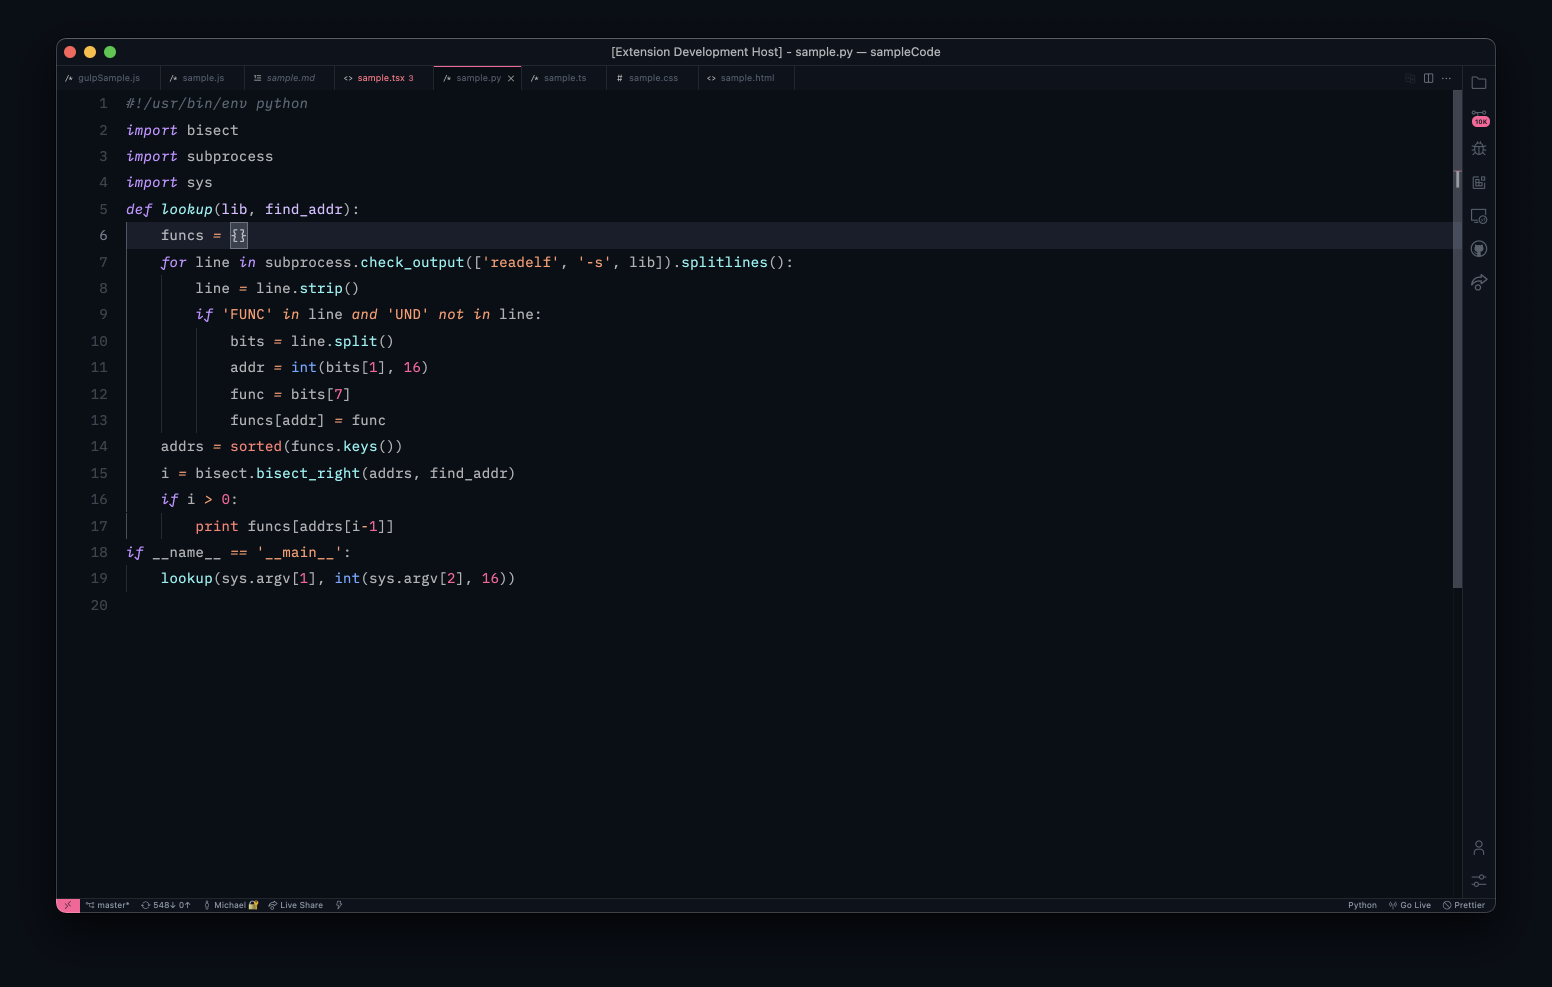The width and height of the screenshot is (1552, 987).
Task: Open the Run and Debug bug icon
Action: tap(1479, 149)
